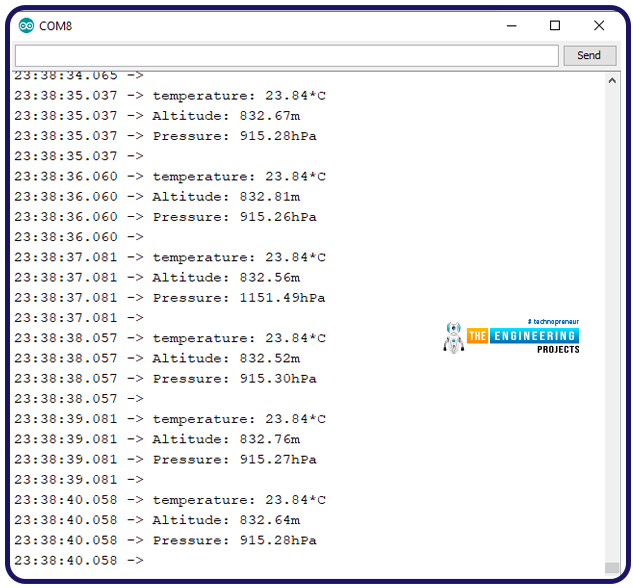Click The Engineering Projects watermark logo
The image size is (633, 588).
point(522,337)
